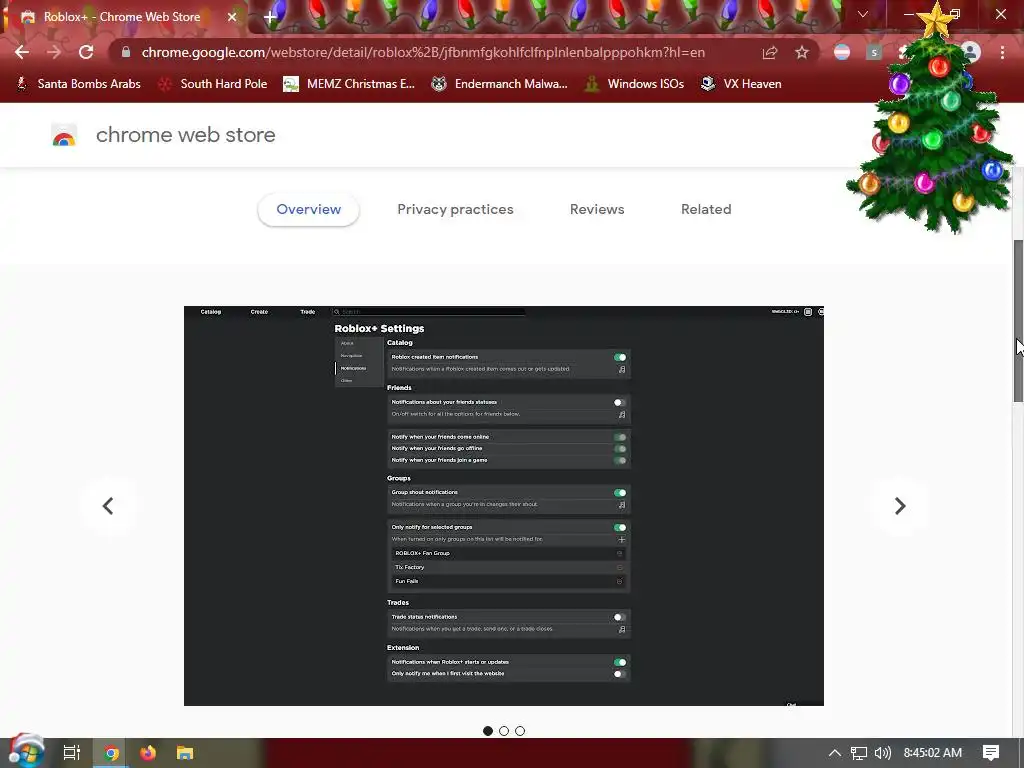The image size is (1024, 768).
Task: Open the Windows Start button with Santa hat
Action: (26, 752)
